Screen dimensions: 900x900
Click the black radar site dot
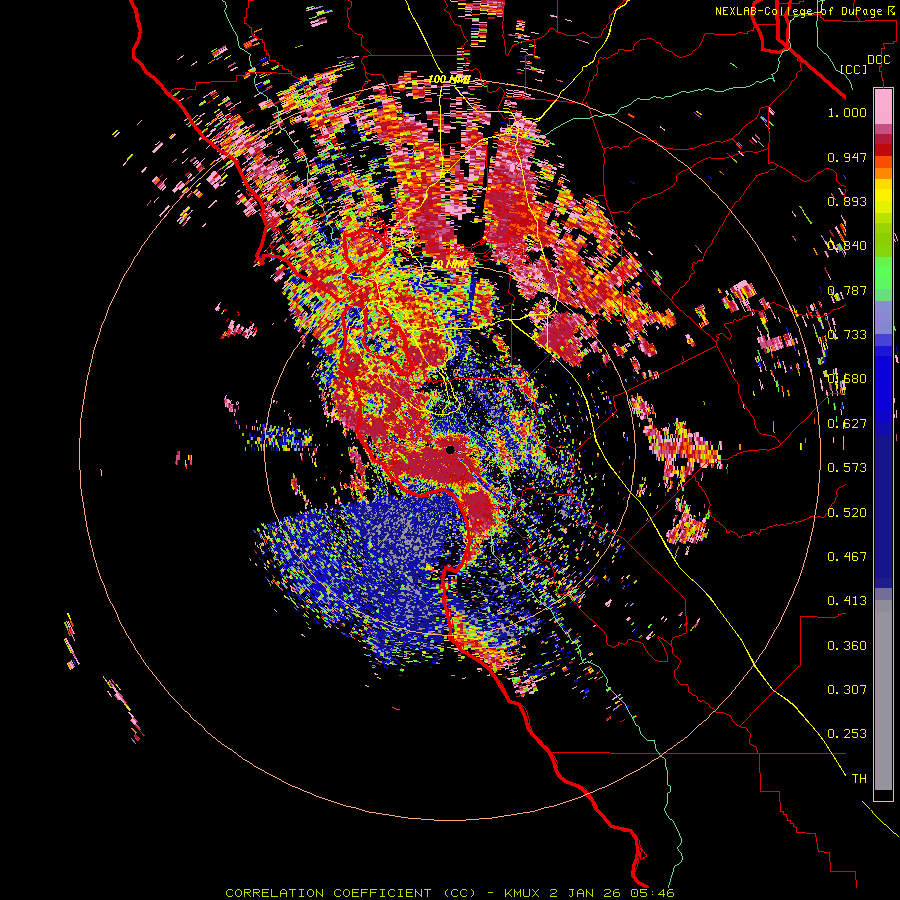click(x=451, y=450)
